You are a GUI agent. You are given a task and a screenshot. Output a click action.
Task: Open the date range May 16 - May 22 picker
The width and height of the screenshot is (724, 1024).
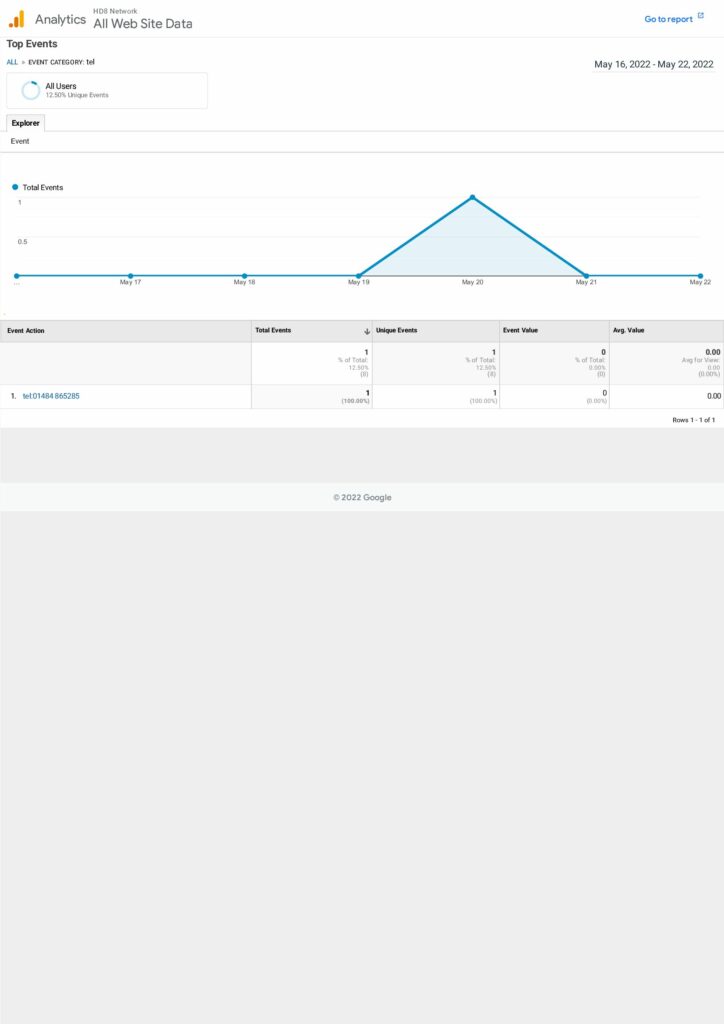pos(654,64)
